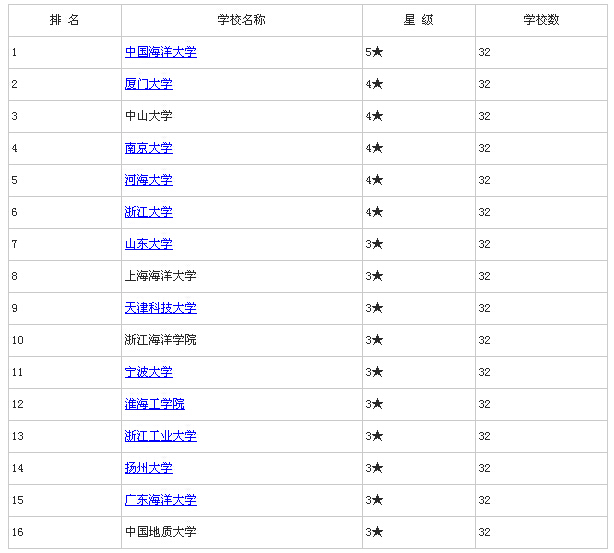Click the 32 value in 浙江海洋学院 row
The width and height of the screenshot is (614, 553).
(x=484, y=340)
